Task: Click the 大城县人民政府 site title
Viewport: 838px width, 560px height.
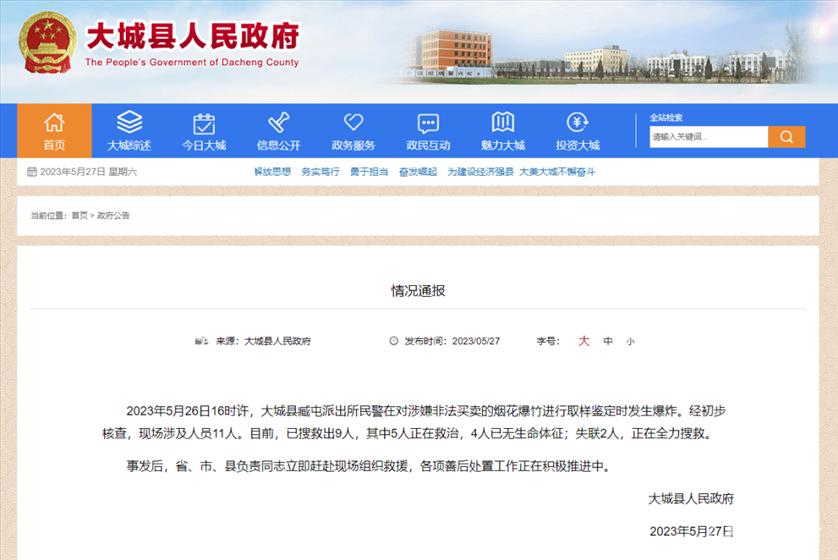Action: 193,36
